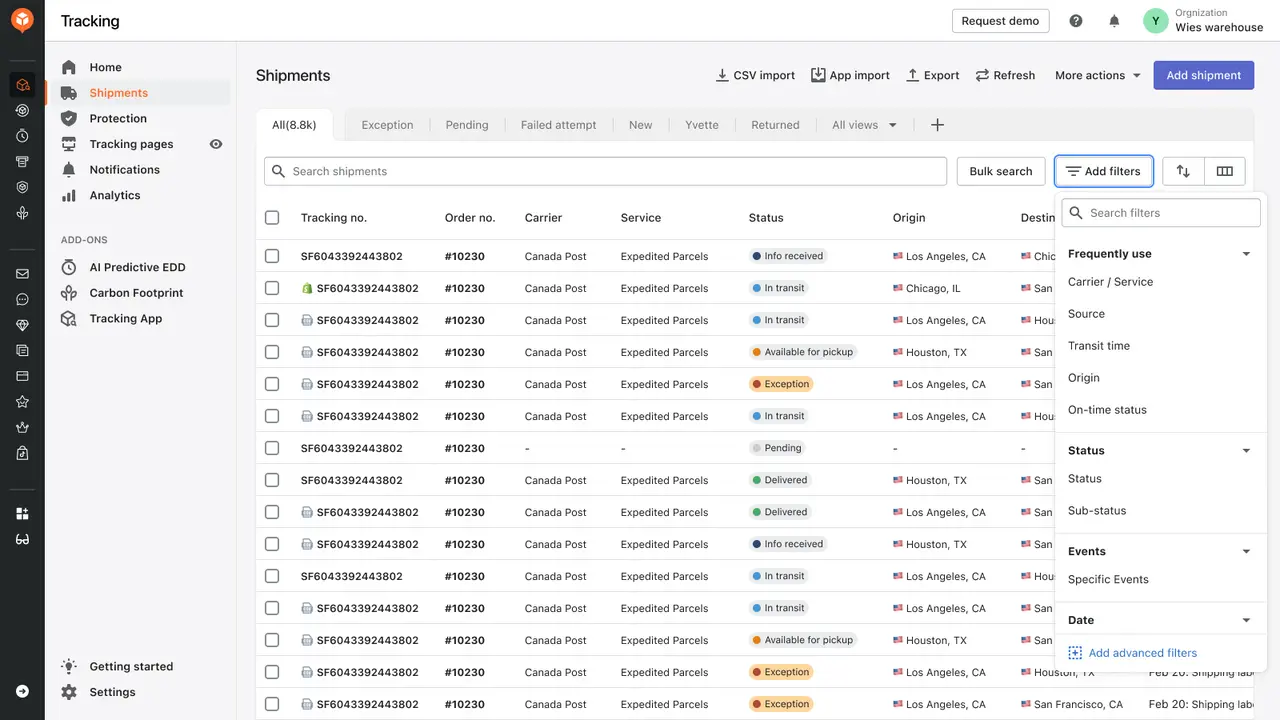Open the notifications bell in the header
Viewport: 1280px width, 720px height.
pos(1114,21)
